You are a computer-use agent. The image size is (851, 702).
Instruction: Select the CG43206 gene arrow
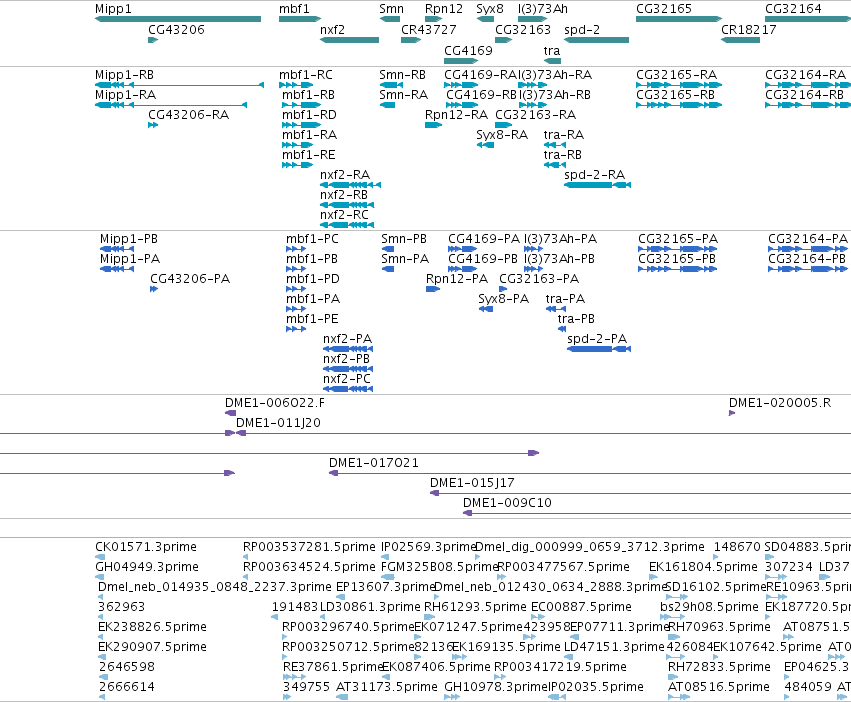[x=153, y=40]
